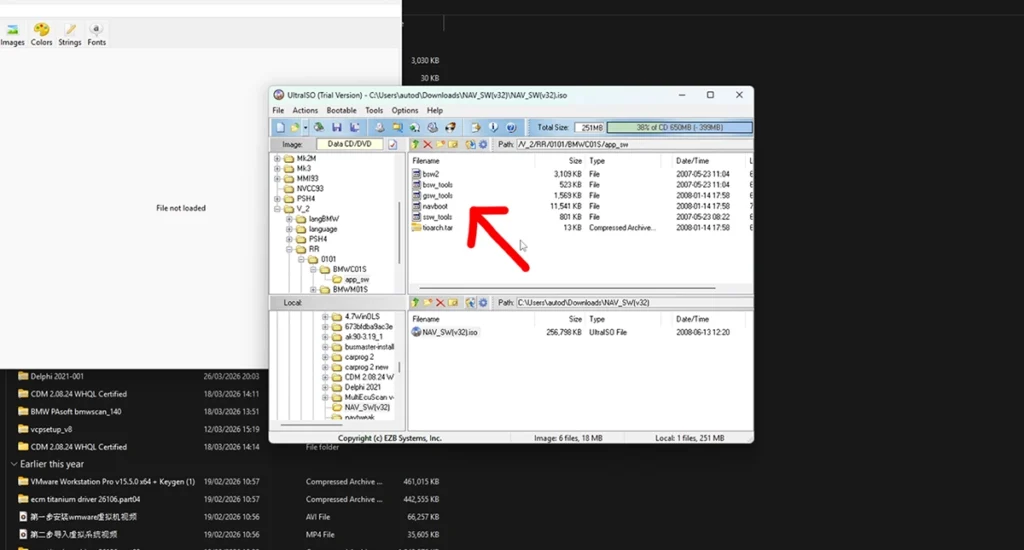Collapse the Earlier this year group in Explorer
The width and height of the screenshot is (1024, 550).
[x=14, y=464]
